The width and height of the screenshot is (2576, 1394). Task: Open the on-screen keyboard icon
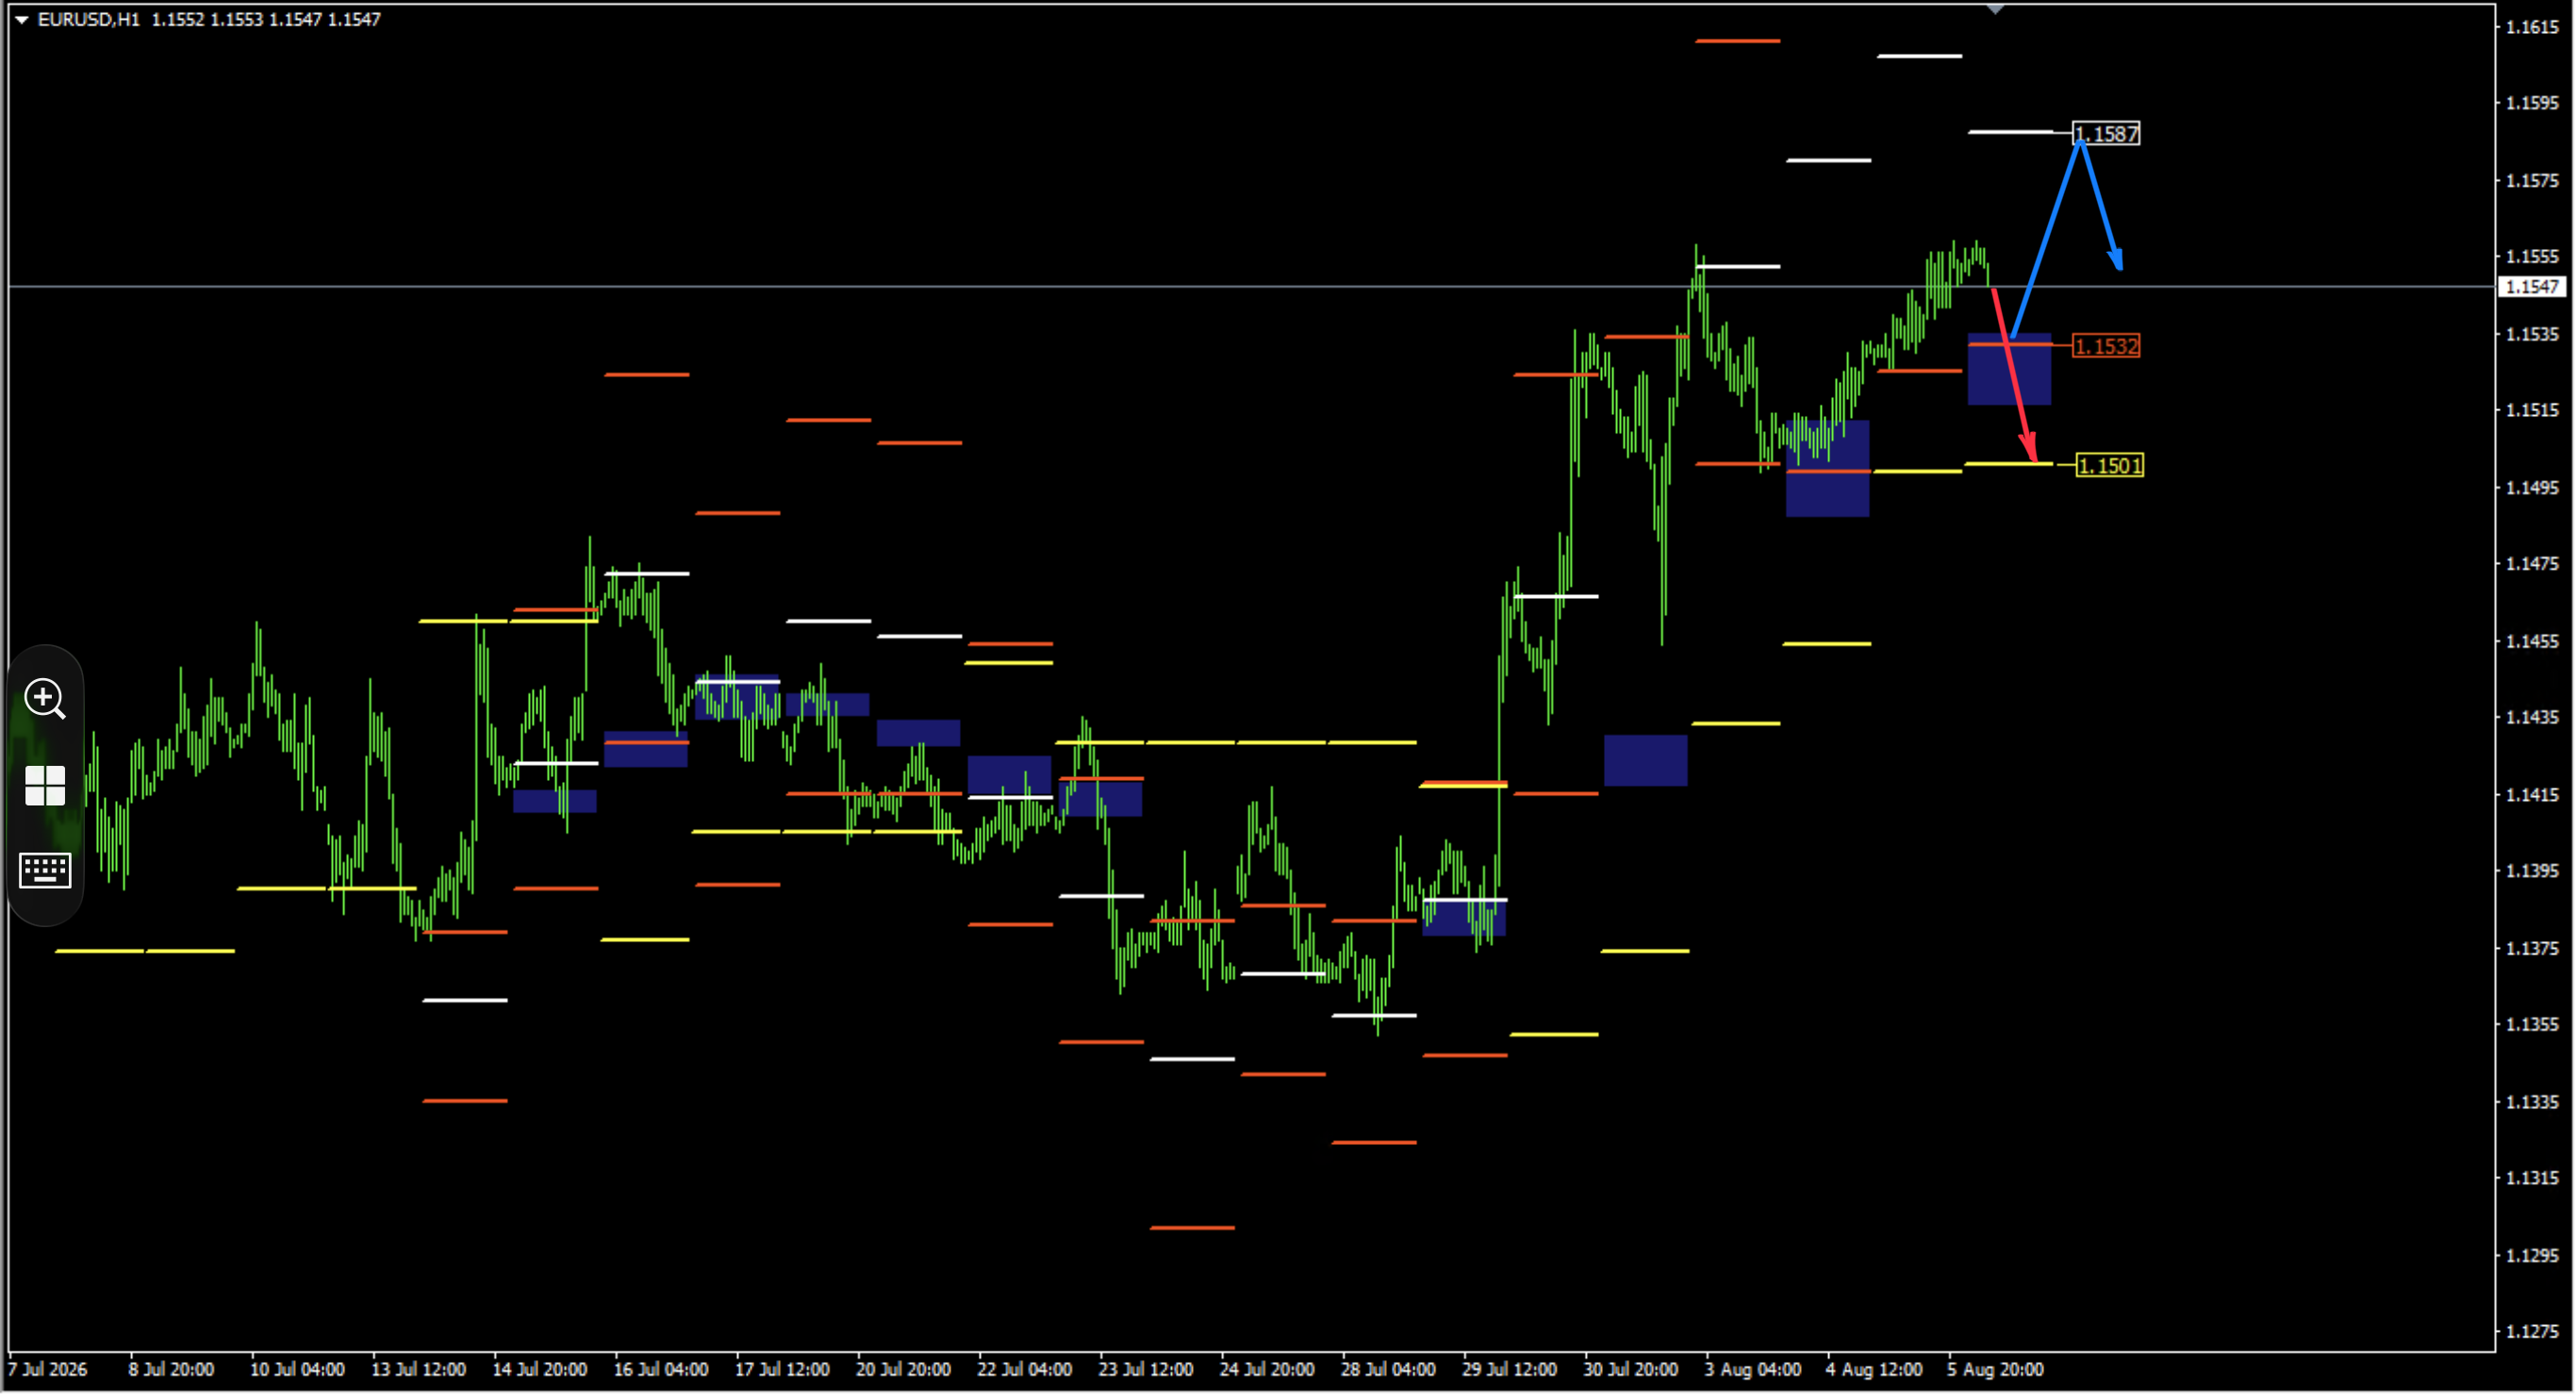click(45, 870)
